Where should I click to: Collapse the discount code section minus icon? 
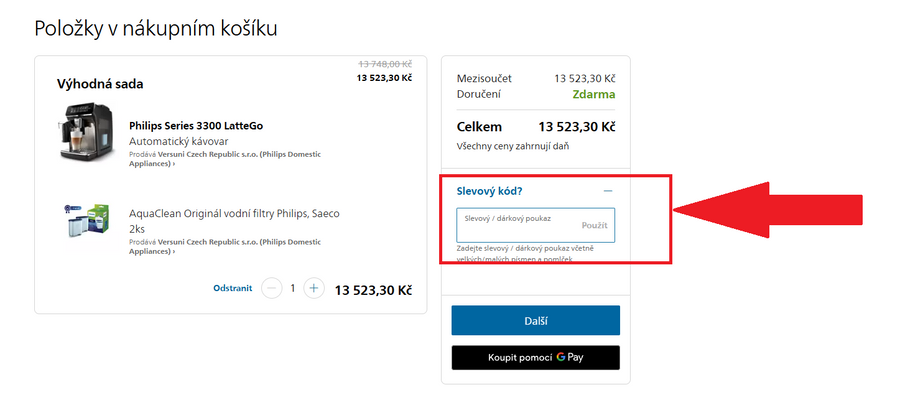point(608,190)
